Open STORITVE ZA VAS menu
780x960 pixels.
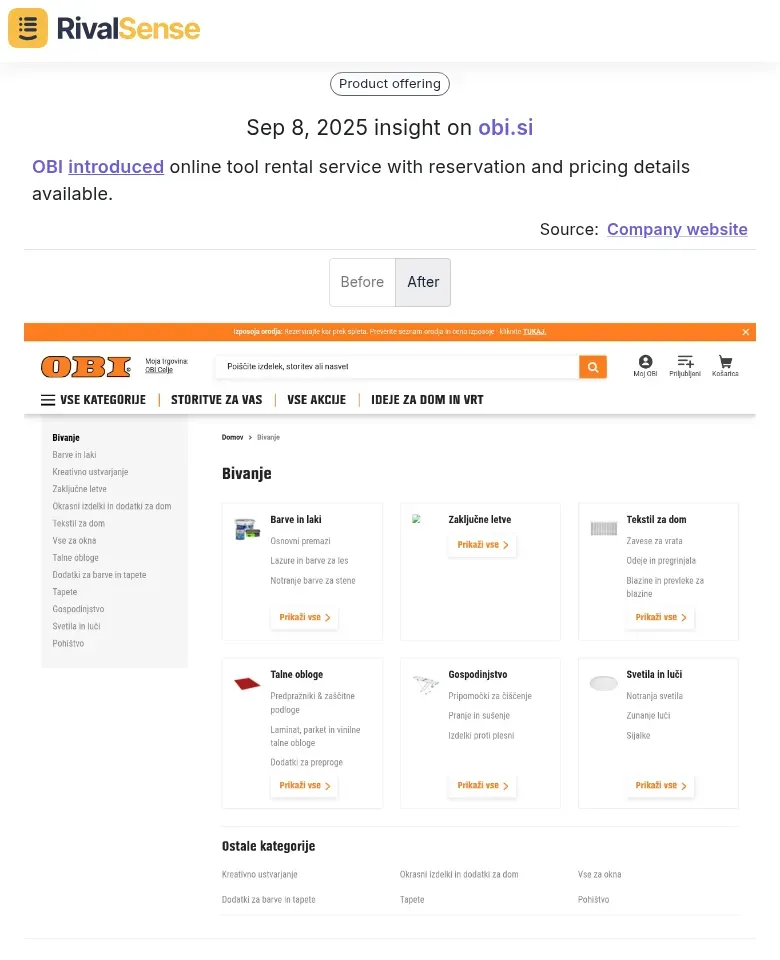[x=217, y=400]
